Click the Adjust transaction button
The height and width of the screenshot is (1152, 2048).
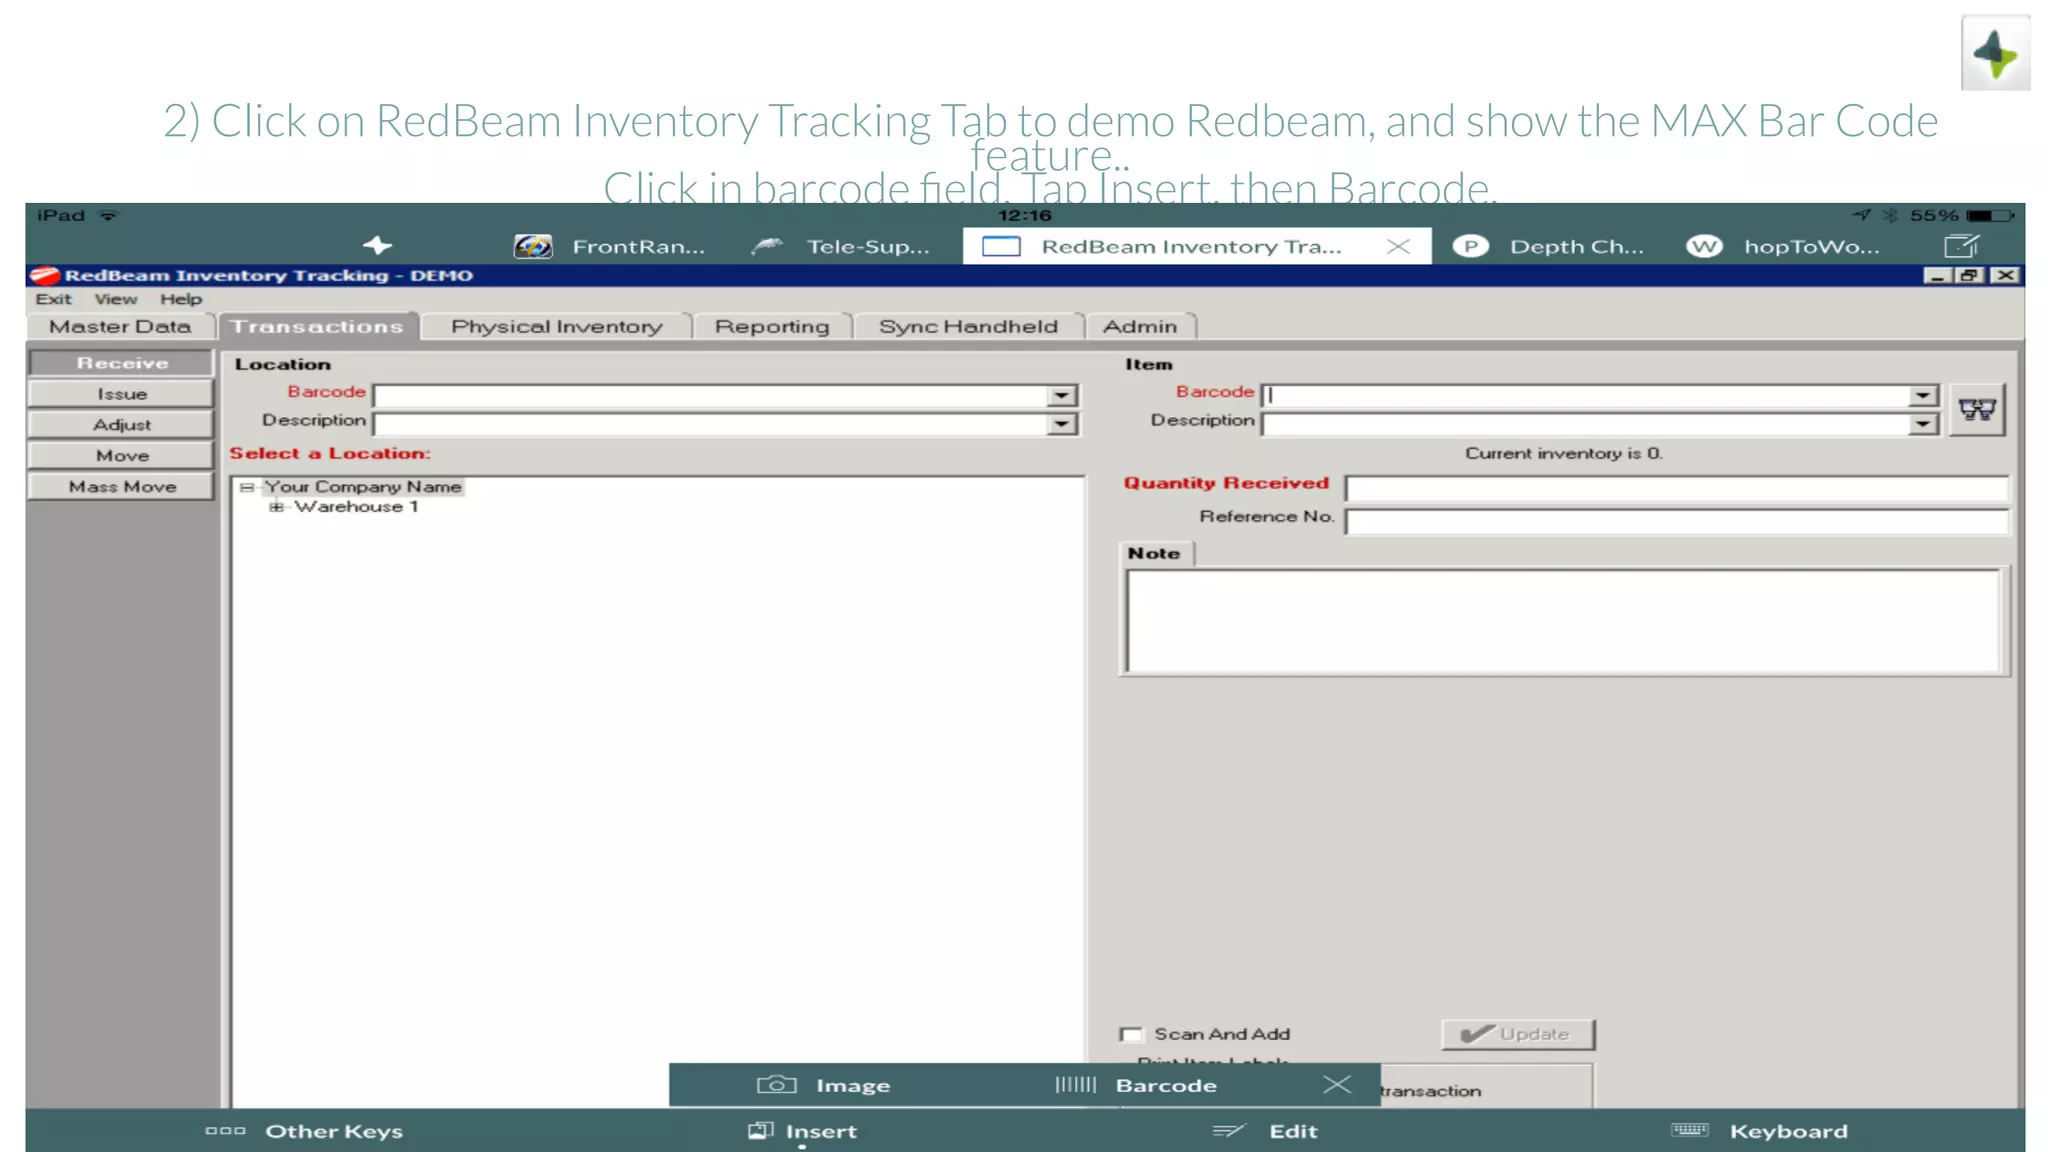point(122,424)
